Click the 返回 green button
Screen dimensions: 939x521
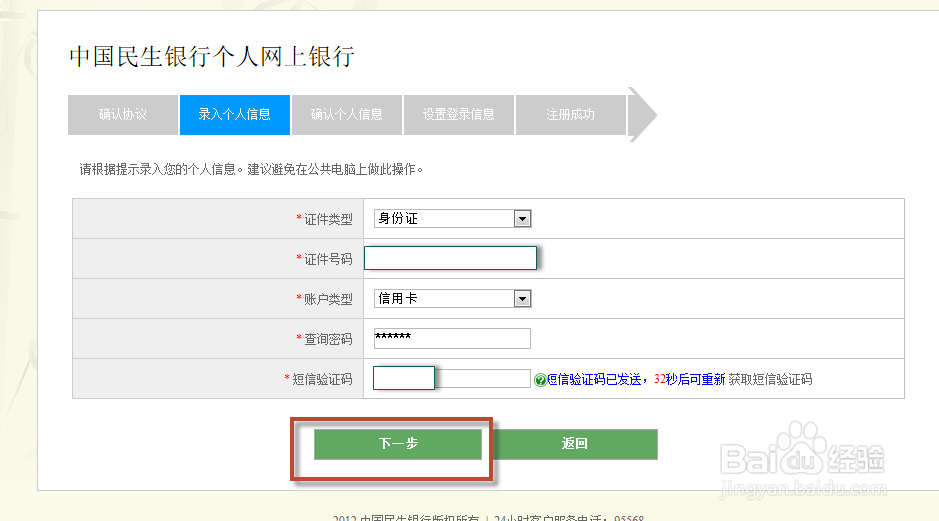(574, 444)
